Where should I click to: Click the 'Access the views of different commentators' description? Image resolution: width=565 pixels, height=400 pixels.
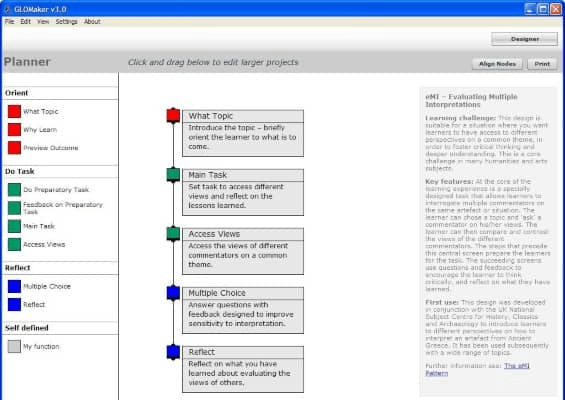(x=243, y=257)
